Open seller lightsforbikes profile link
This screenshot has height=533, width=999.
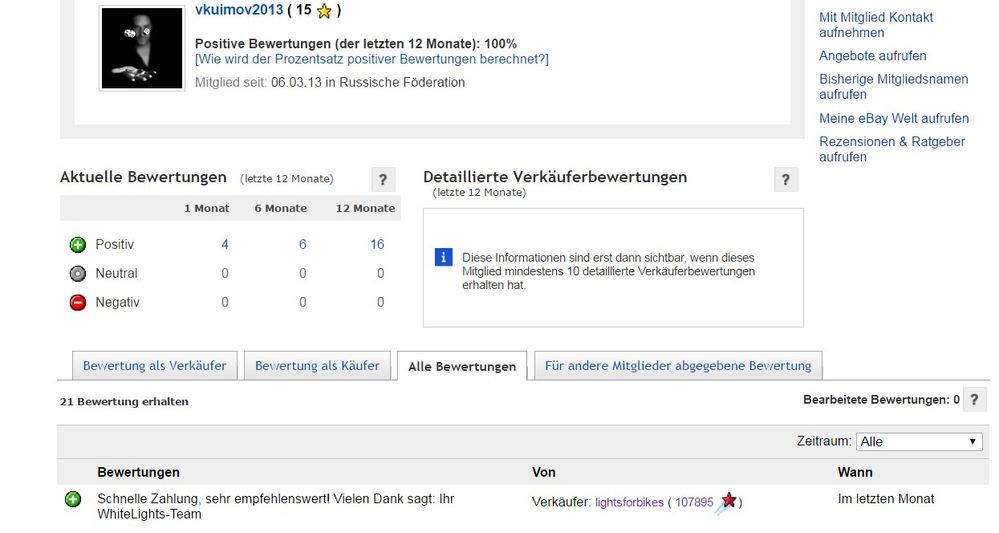[629, 502]
